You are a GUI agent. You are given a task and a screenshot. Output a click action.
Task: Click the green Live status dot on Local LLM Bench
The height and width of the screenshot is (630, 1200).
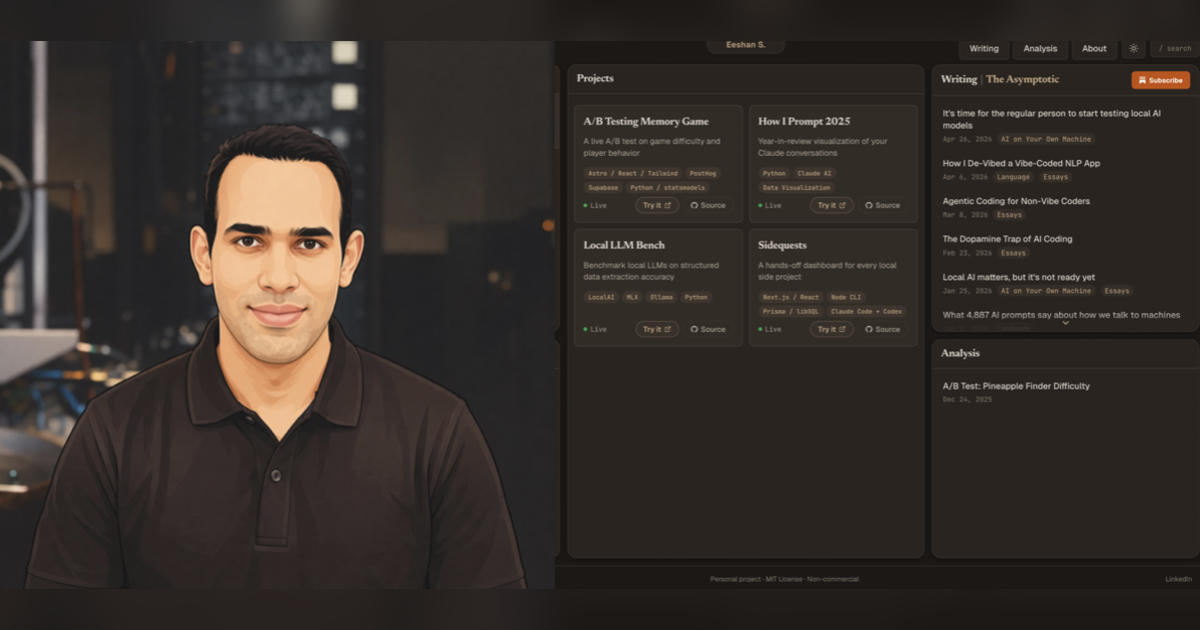point(585,329)
